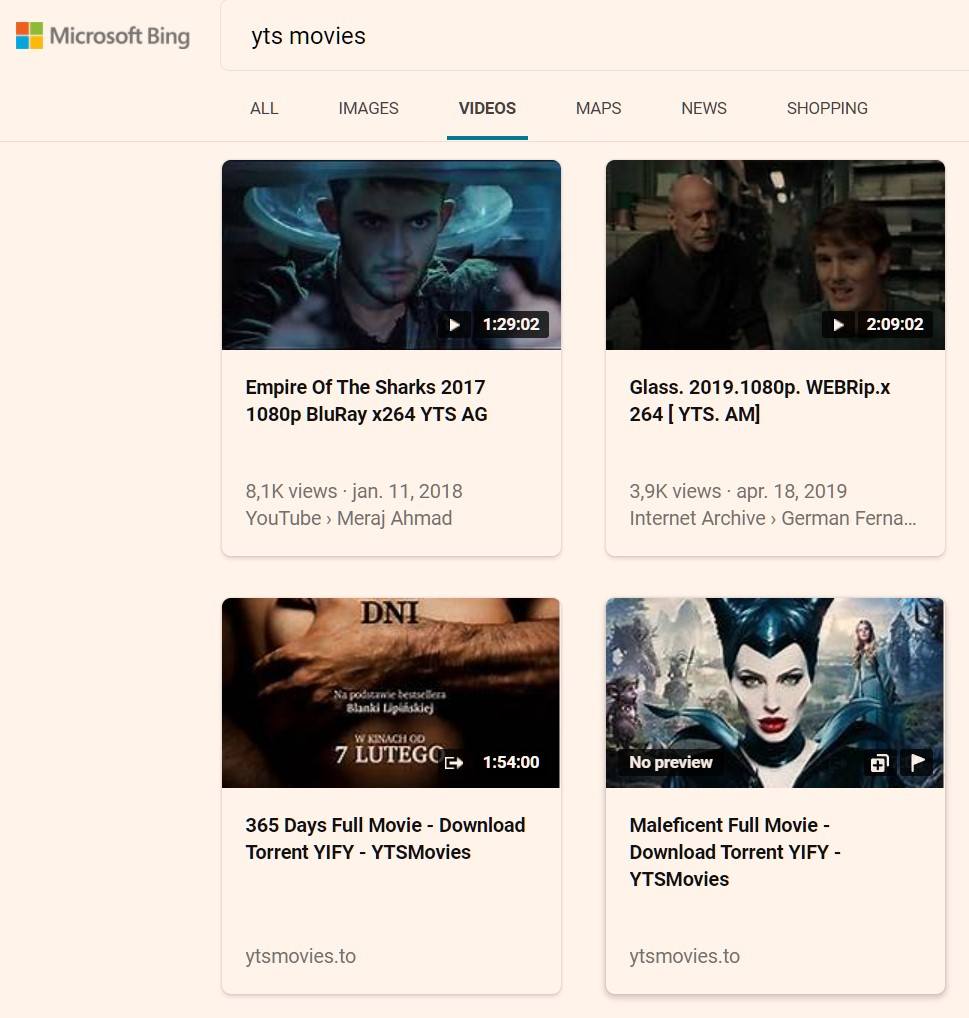Viewport: 969px width, 1018px height.
Task: Click title Glass. 2019.1080p. WEBRip.x 264
Action: click(759, 401)
